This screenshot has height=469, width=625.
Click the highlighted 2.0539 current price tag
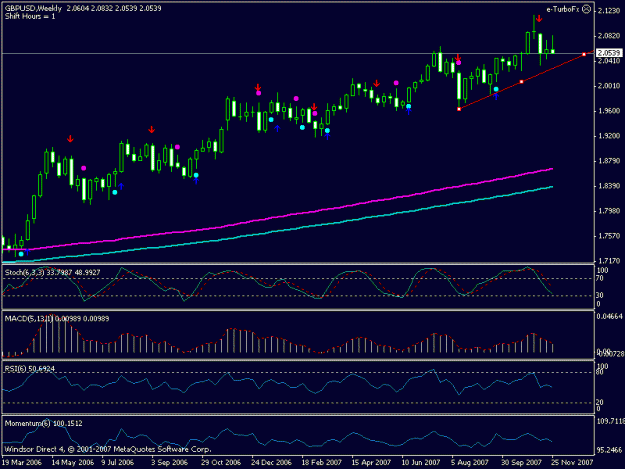pos(609,53)
